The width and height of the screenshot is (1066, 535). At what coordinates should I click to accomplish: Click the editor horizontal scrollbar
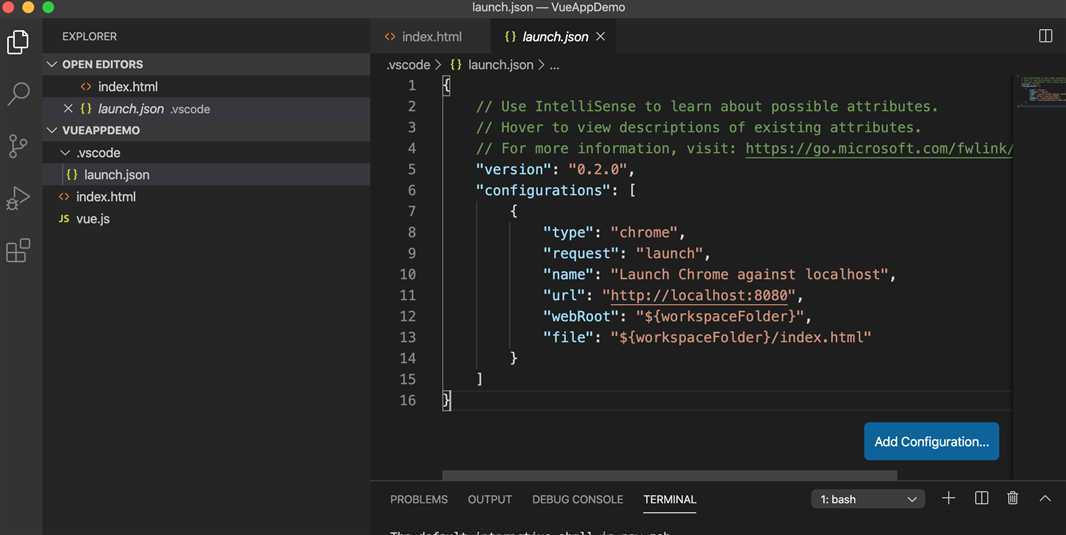click(670, 475)
